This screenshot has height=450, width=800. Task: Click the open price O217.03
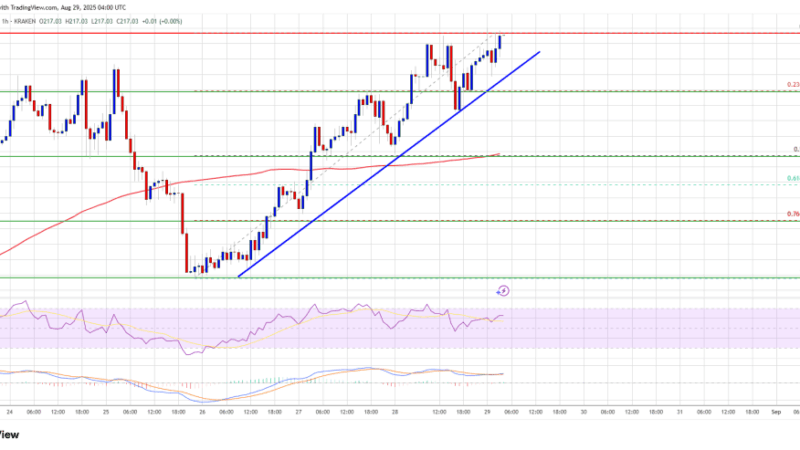click(51, 21)
